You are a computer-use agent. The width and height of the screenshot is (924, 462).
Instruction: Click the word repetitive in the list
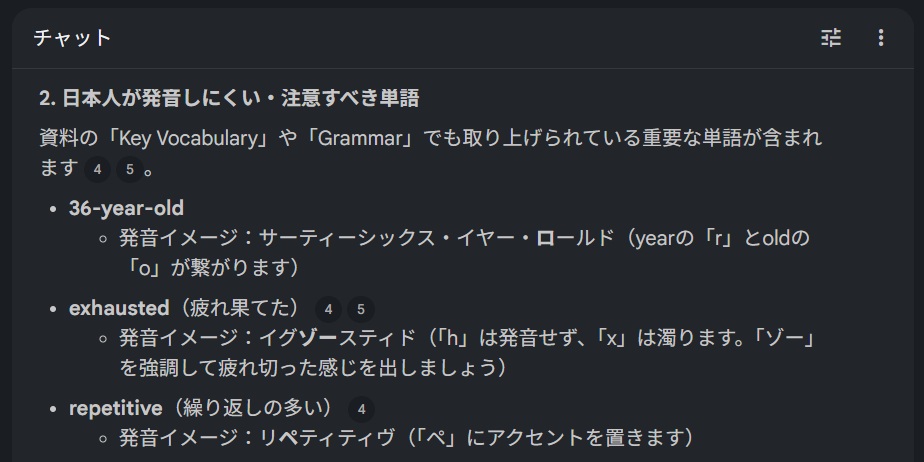click(x=115, y=408)
